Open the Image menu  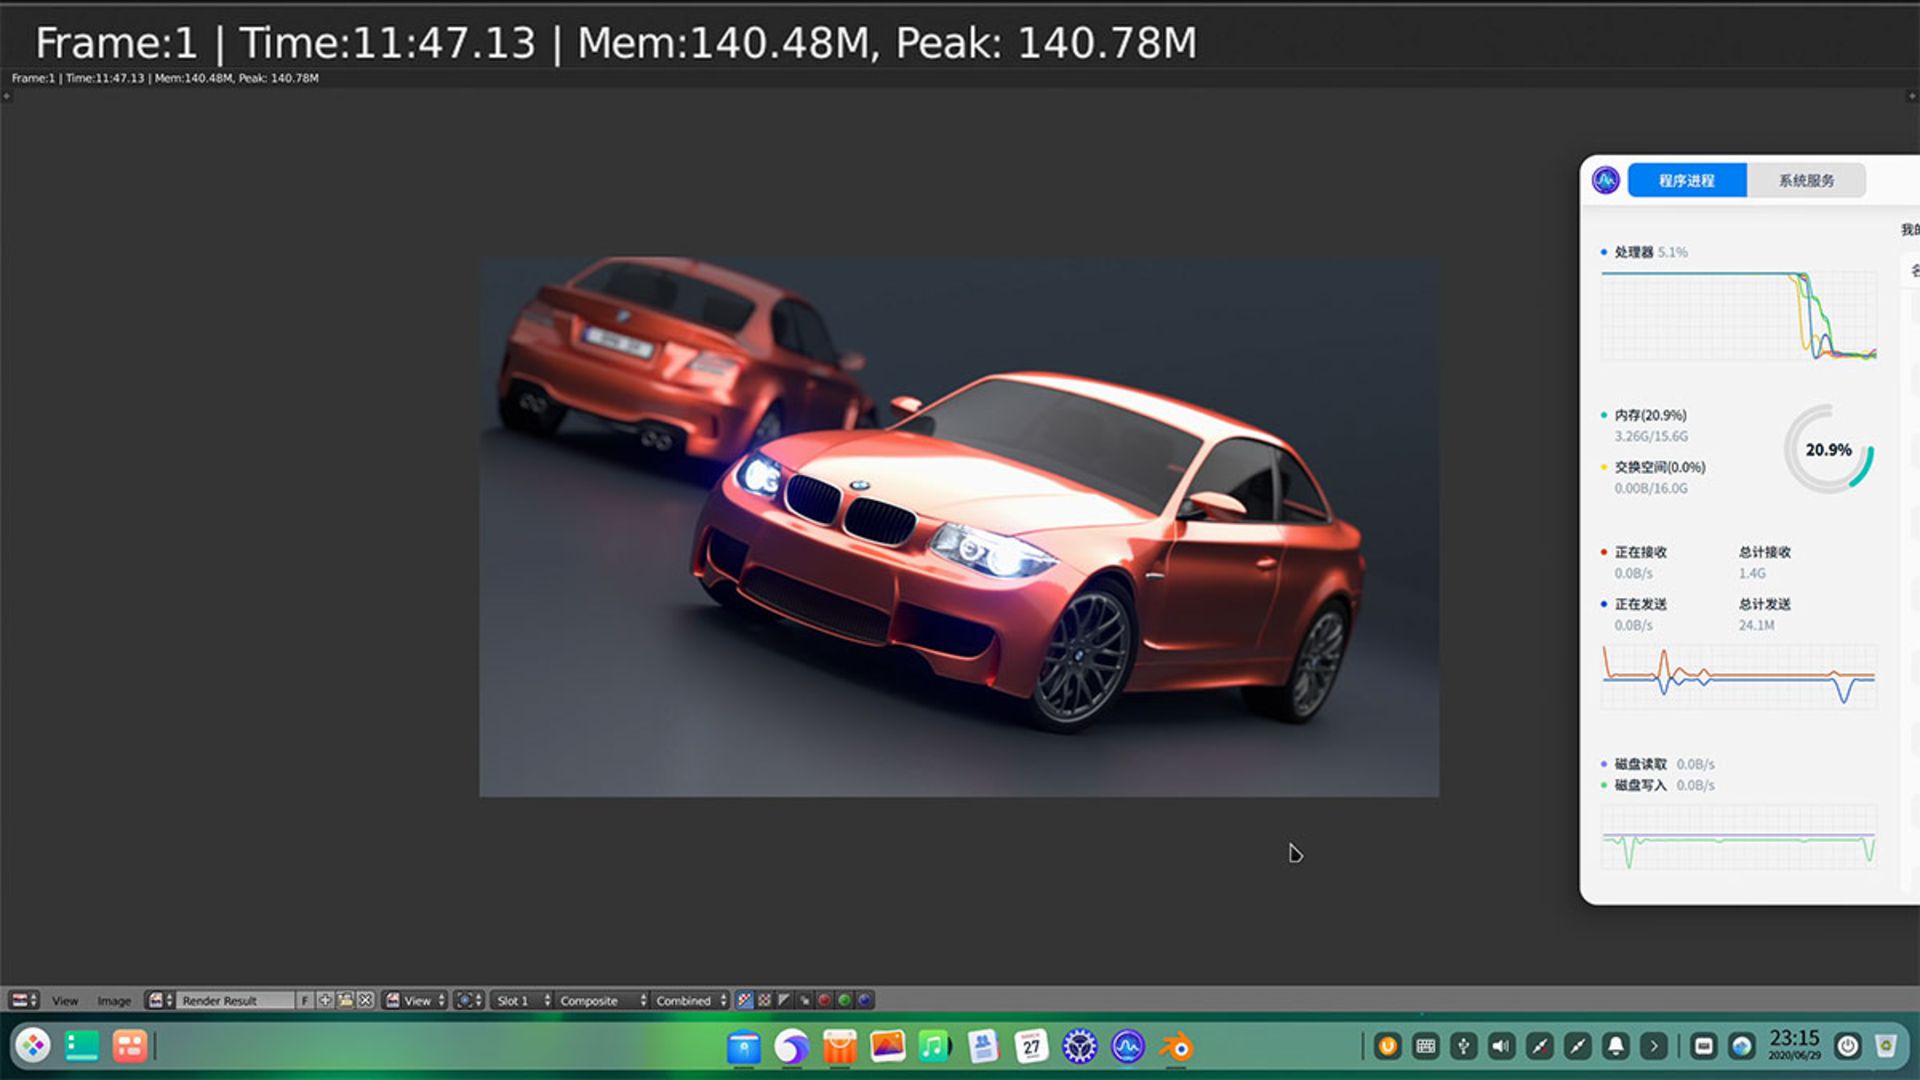(114, 1000)
